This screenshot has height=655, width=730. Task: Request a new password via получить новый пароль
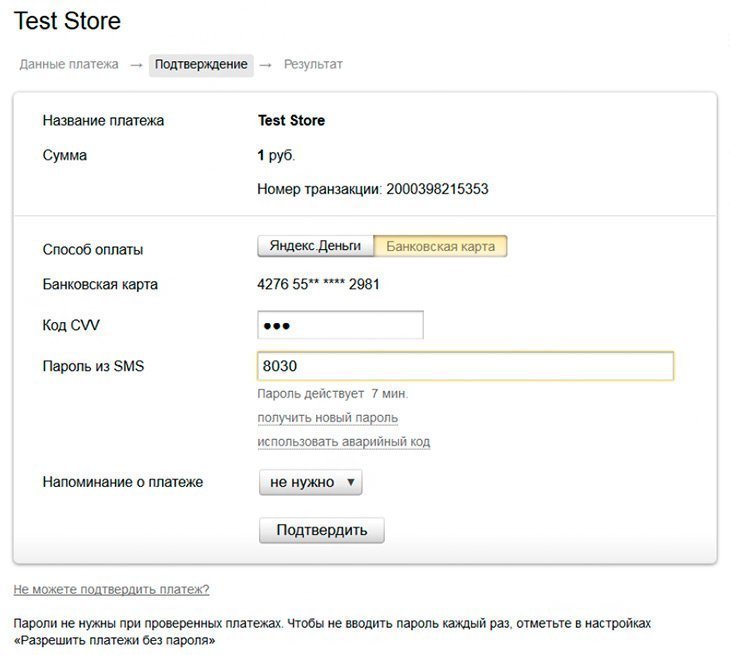pos(327,418)
